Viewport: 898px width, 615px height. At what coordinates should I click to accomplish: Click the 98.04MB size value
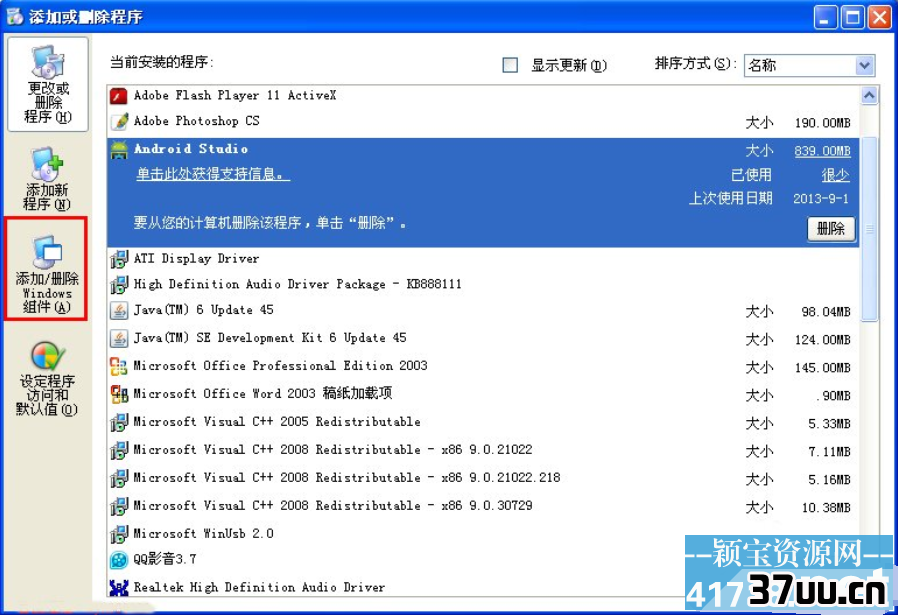coord(826,312)
